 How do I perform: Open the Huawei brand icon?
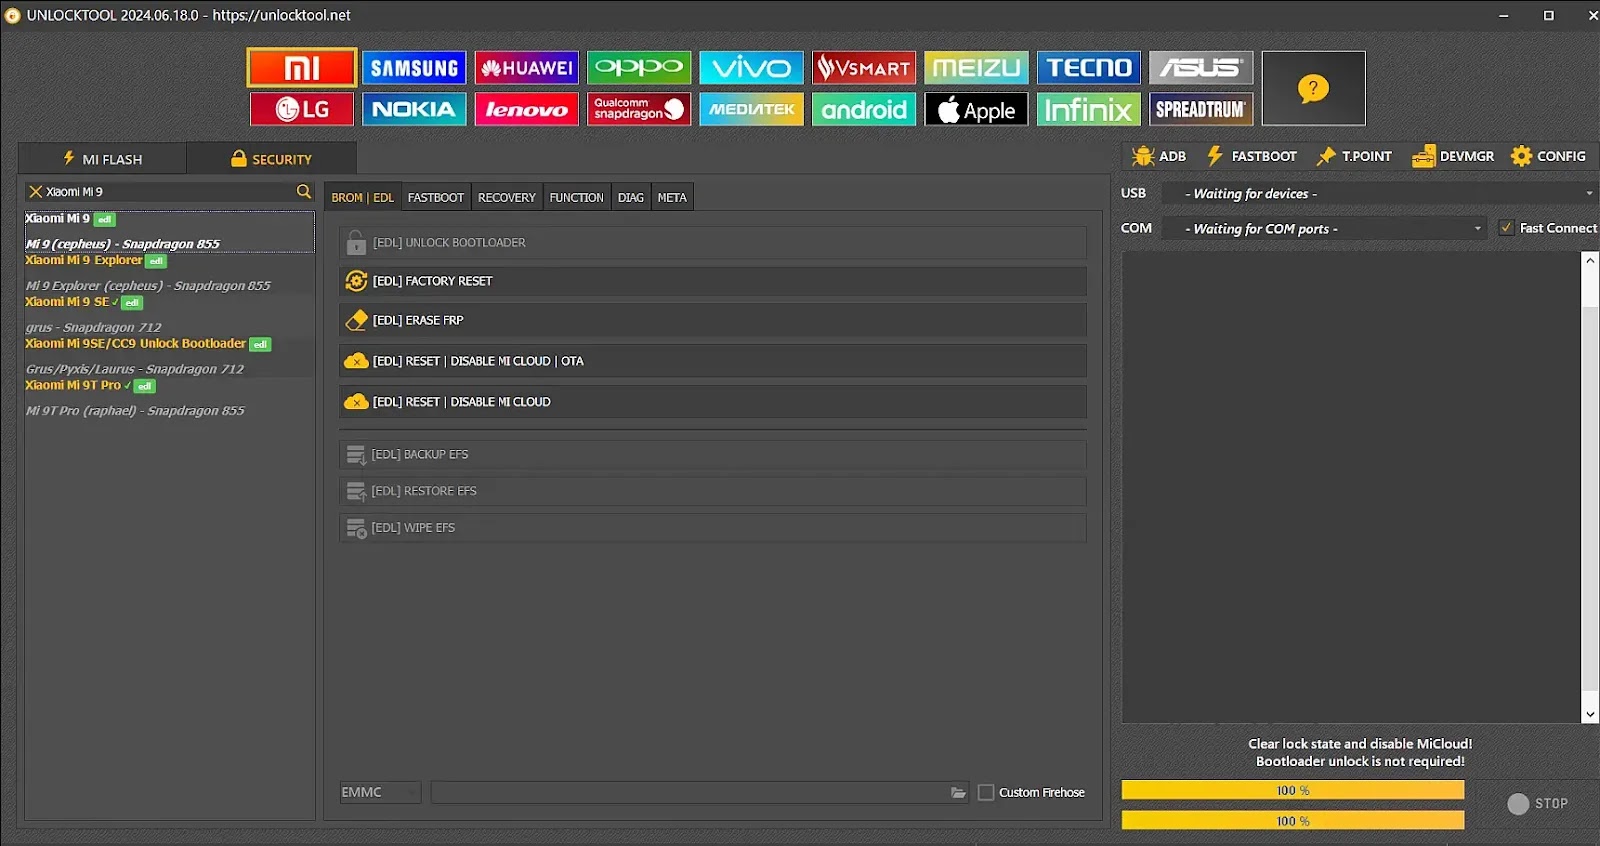[527, 68]
